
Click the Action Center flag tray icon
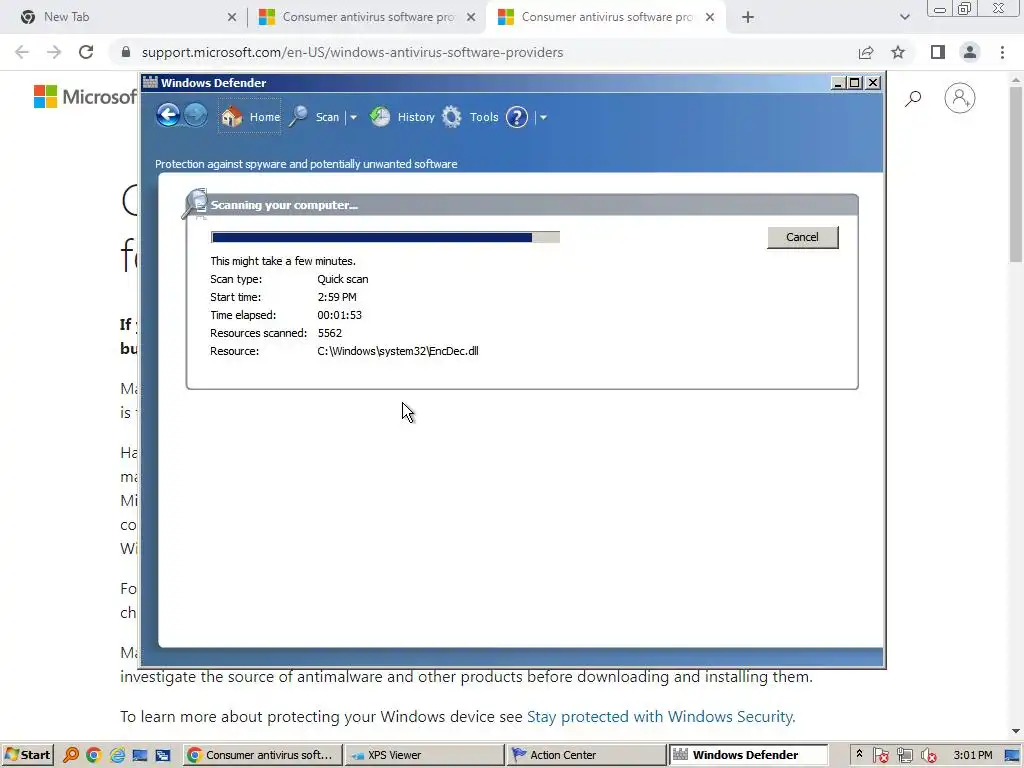coord(880,756)
